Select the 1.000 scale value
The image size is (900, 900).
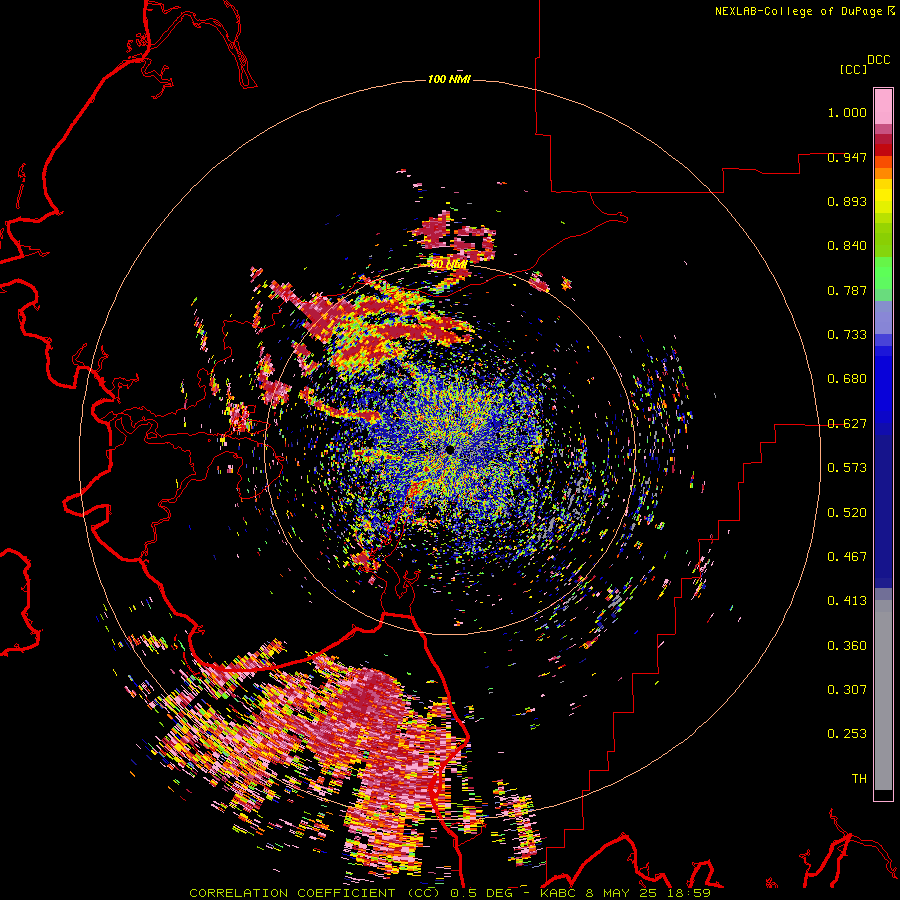(x=847, y=112)
